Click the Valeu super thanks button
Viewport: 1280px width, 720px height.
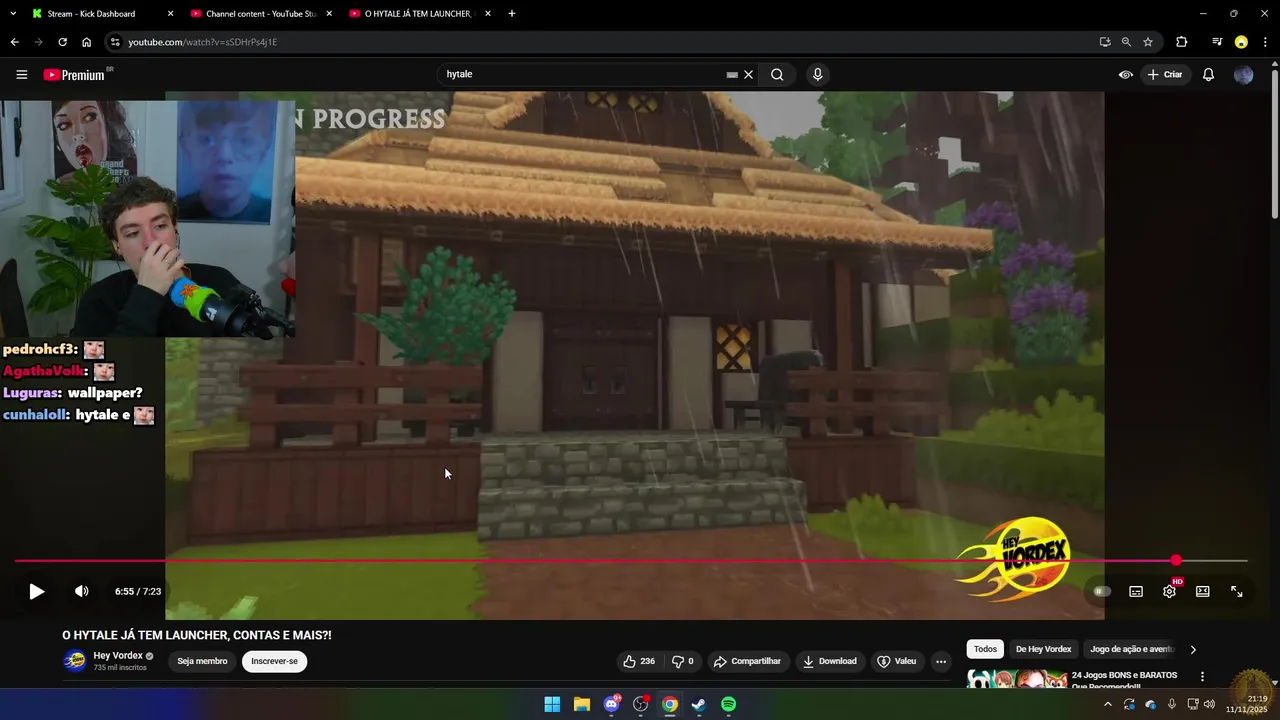(896, 661)
